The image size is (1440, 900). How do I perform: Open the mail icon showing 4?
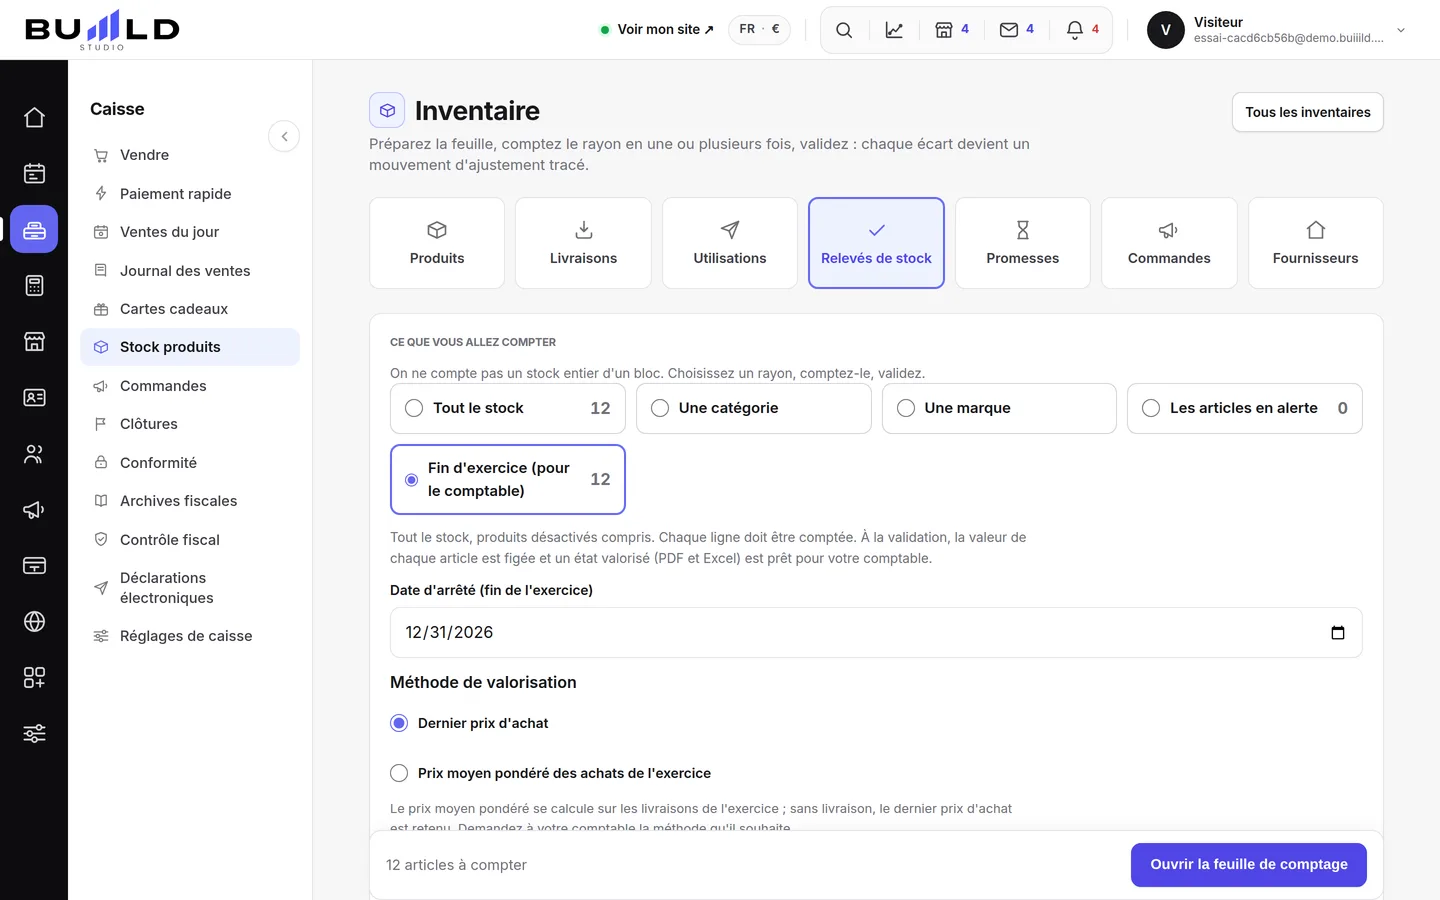point(1017,30)
